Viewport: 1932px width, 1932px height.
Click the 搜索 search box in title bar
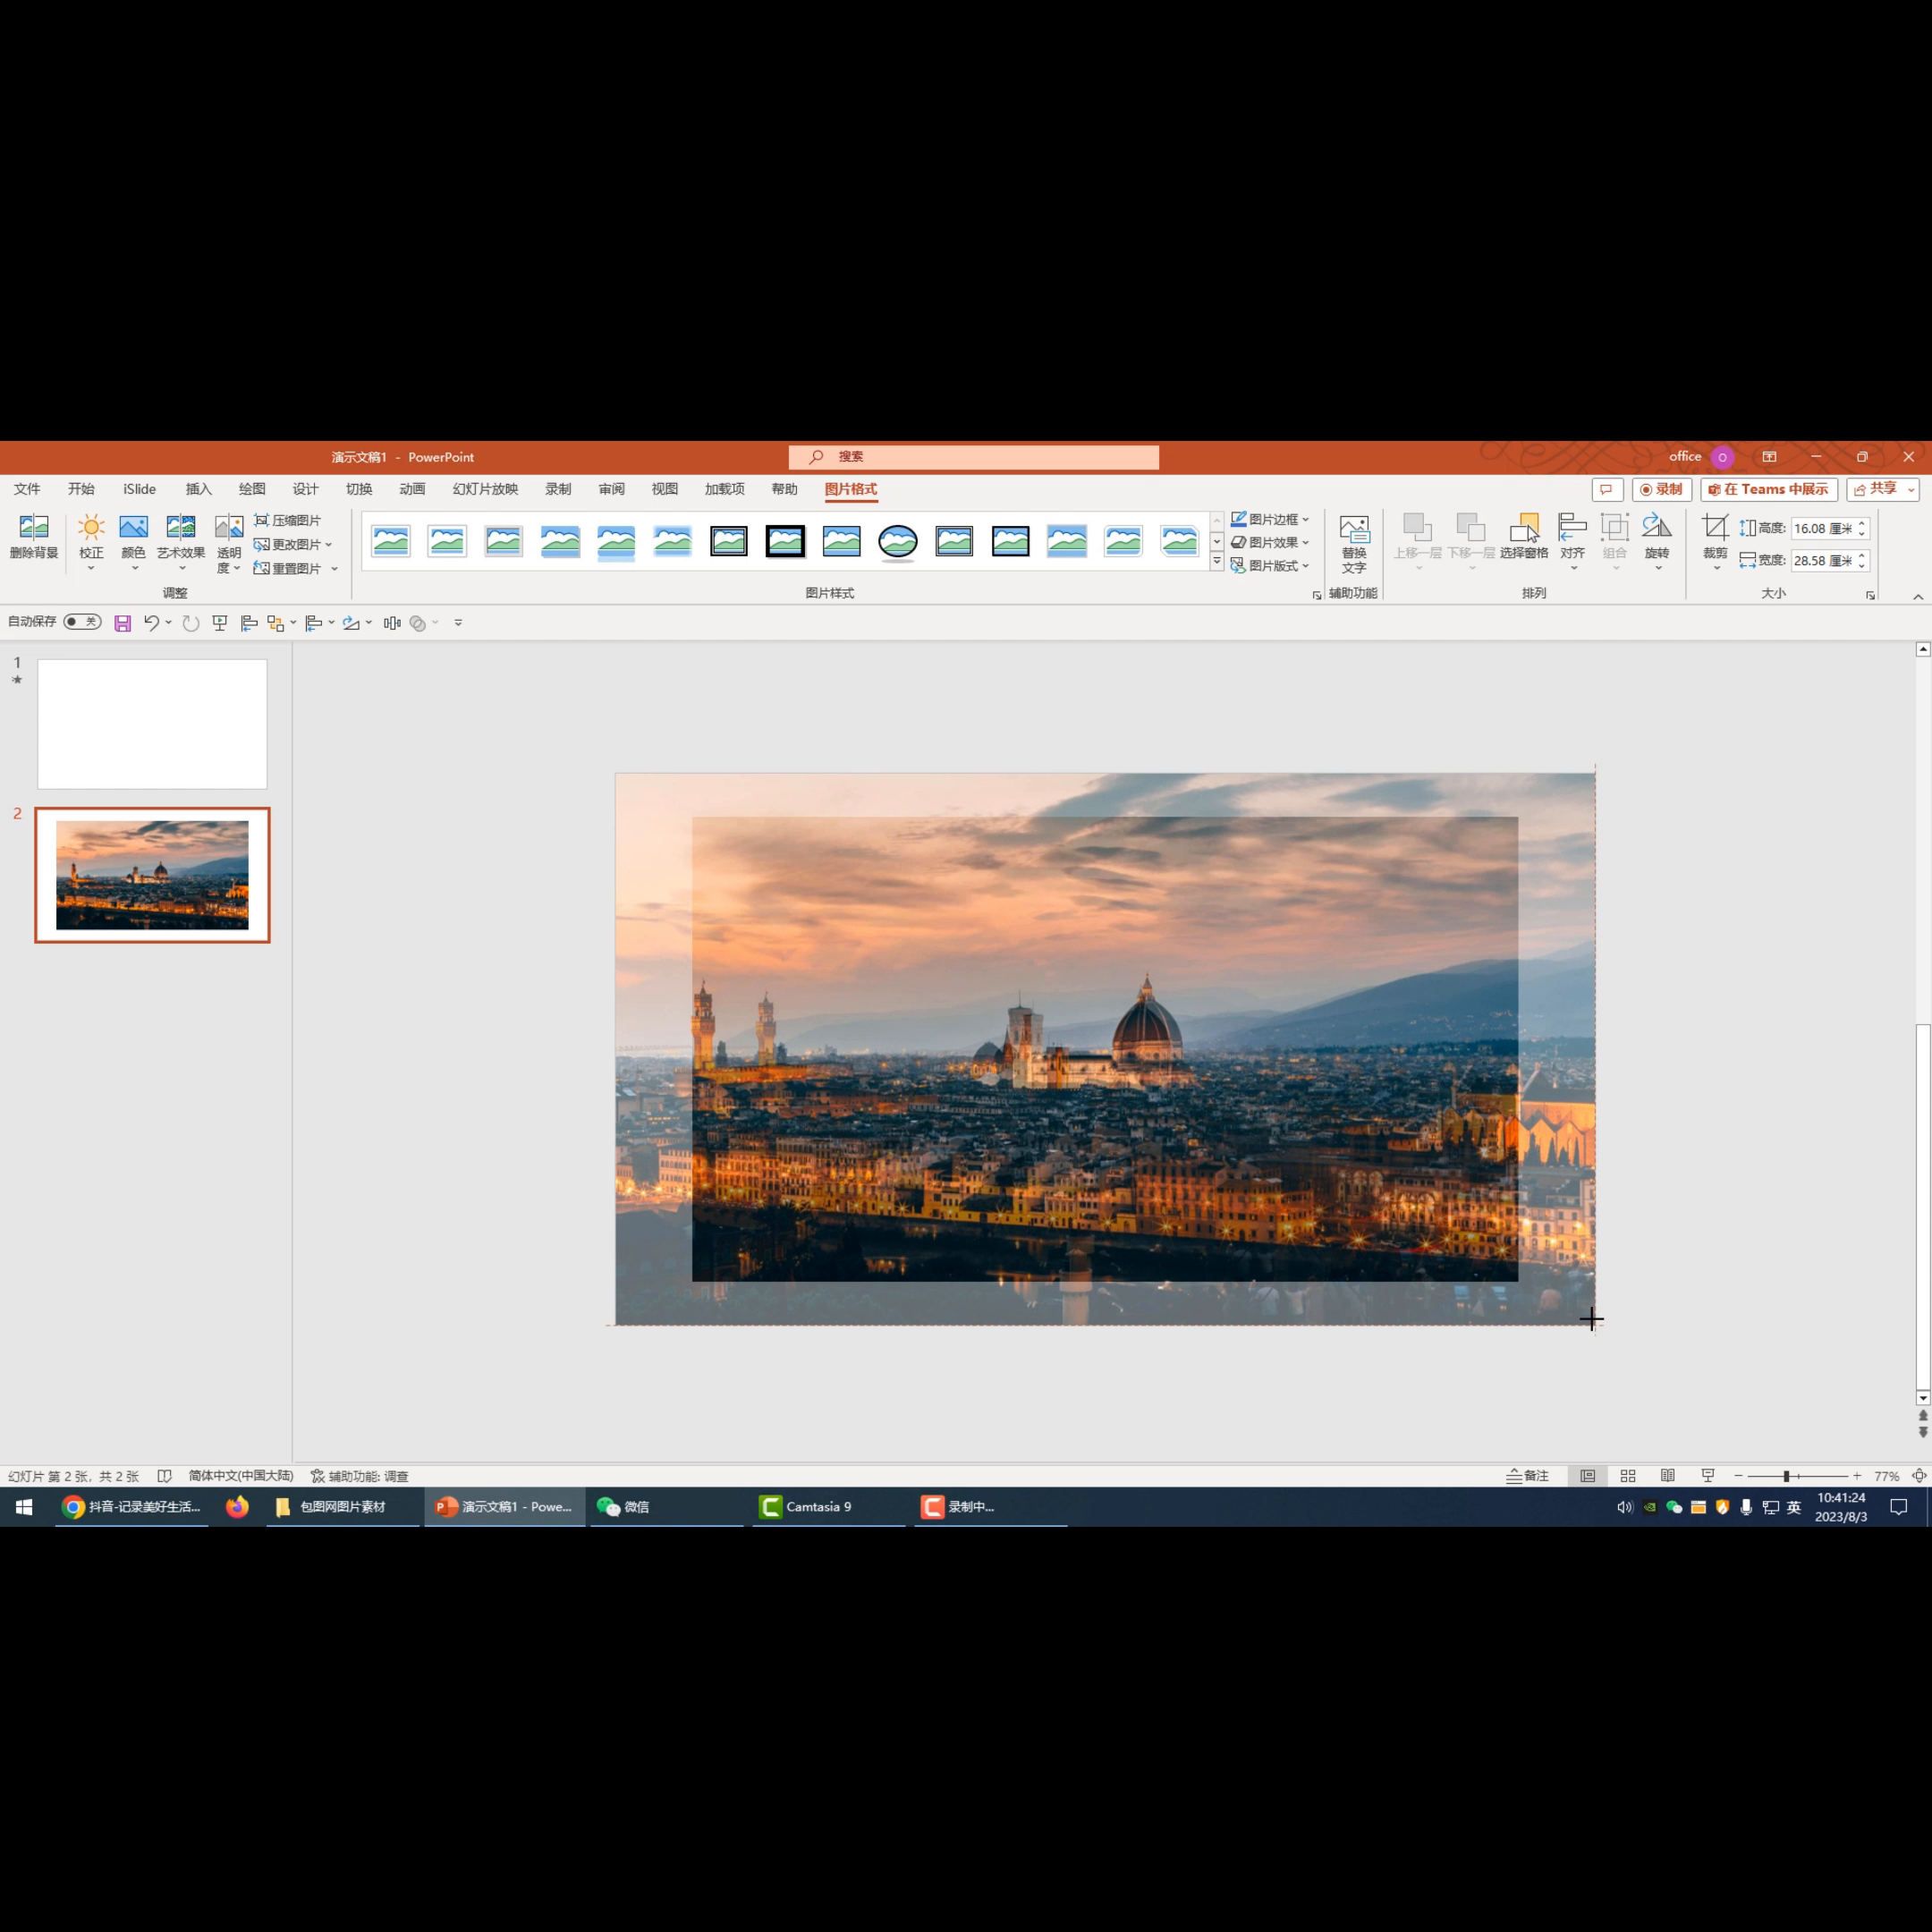point(974,457)
